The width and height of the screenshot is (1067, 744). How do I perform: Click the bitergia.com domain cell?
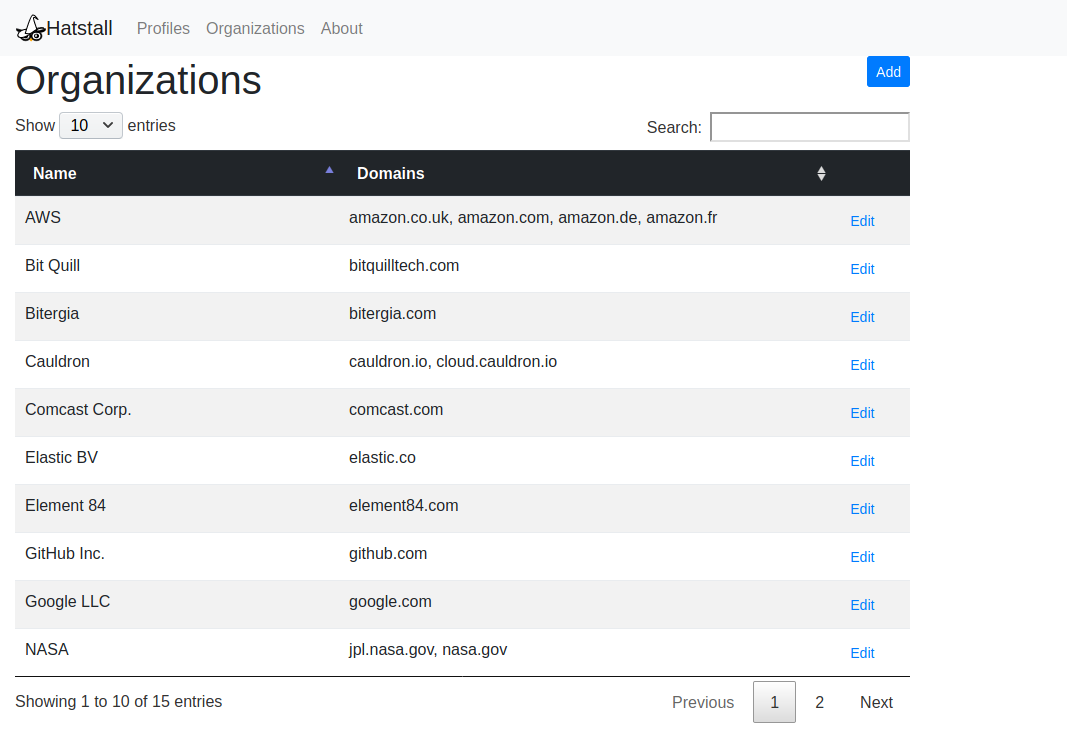[x=585, y=317]
